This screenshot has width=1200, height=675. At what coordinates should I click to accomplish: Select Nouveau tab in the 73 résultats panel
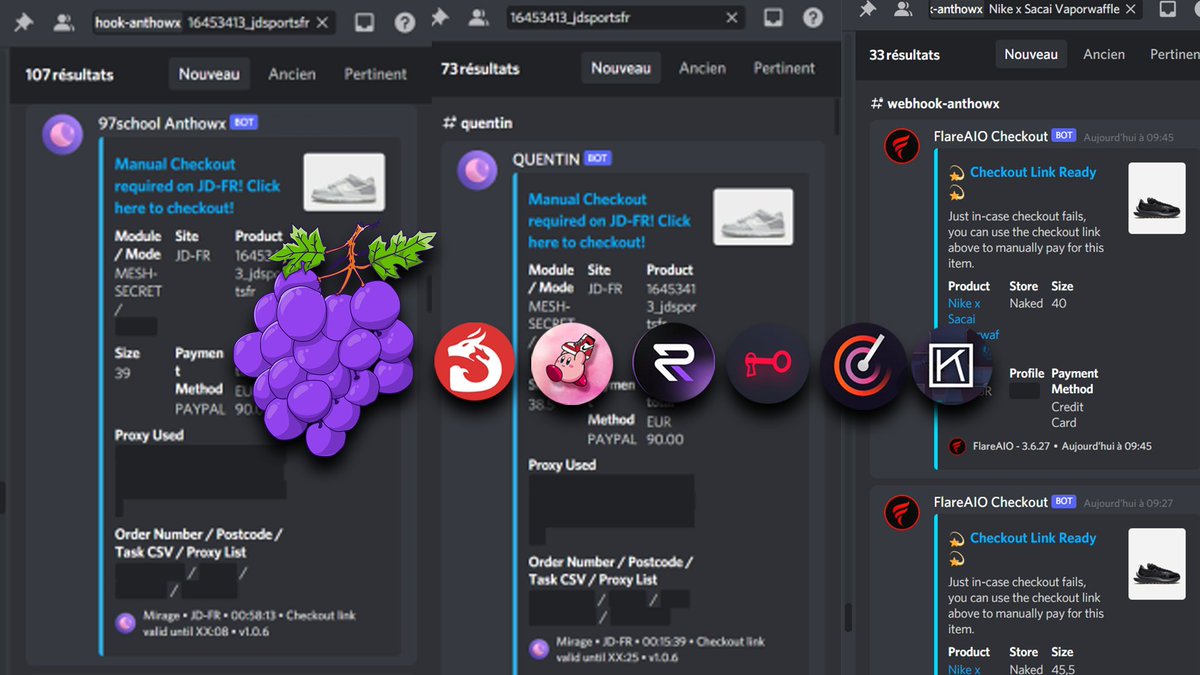pyautogui.click(x=621, y=68)
